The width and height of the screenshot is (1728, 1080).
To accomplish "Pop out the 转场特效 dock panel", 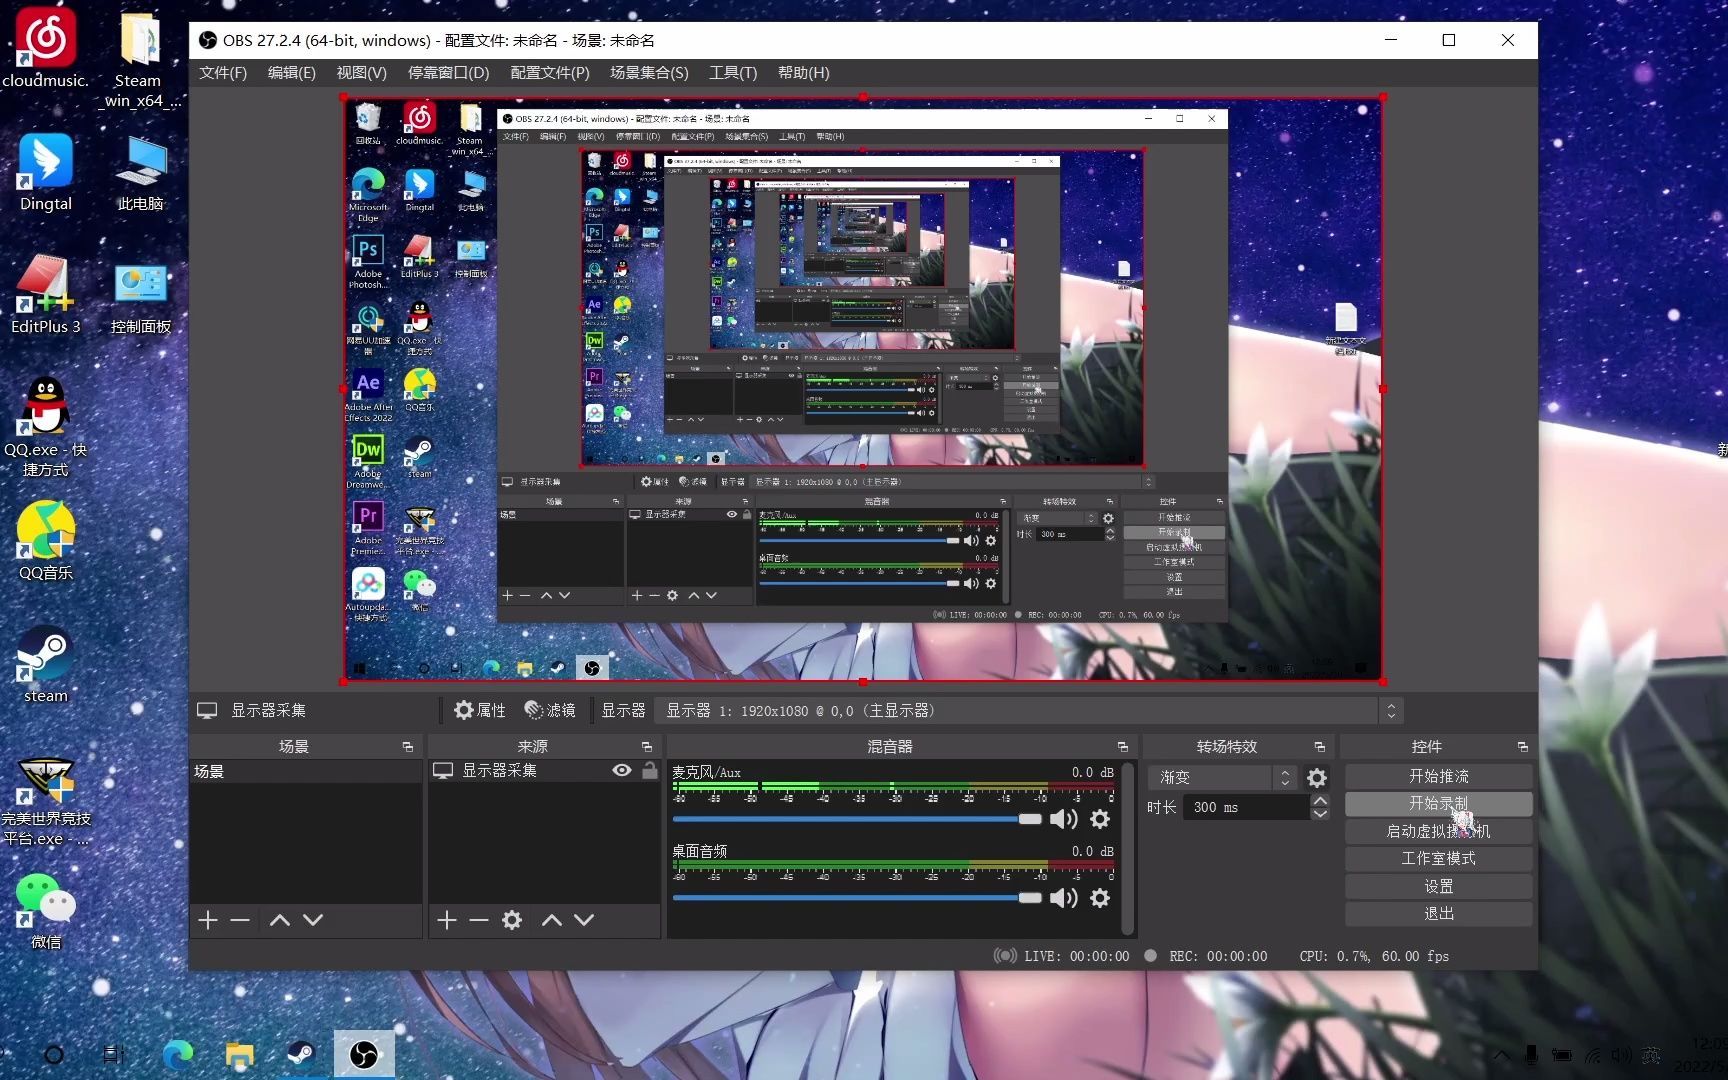I will 1319,747.
